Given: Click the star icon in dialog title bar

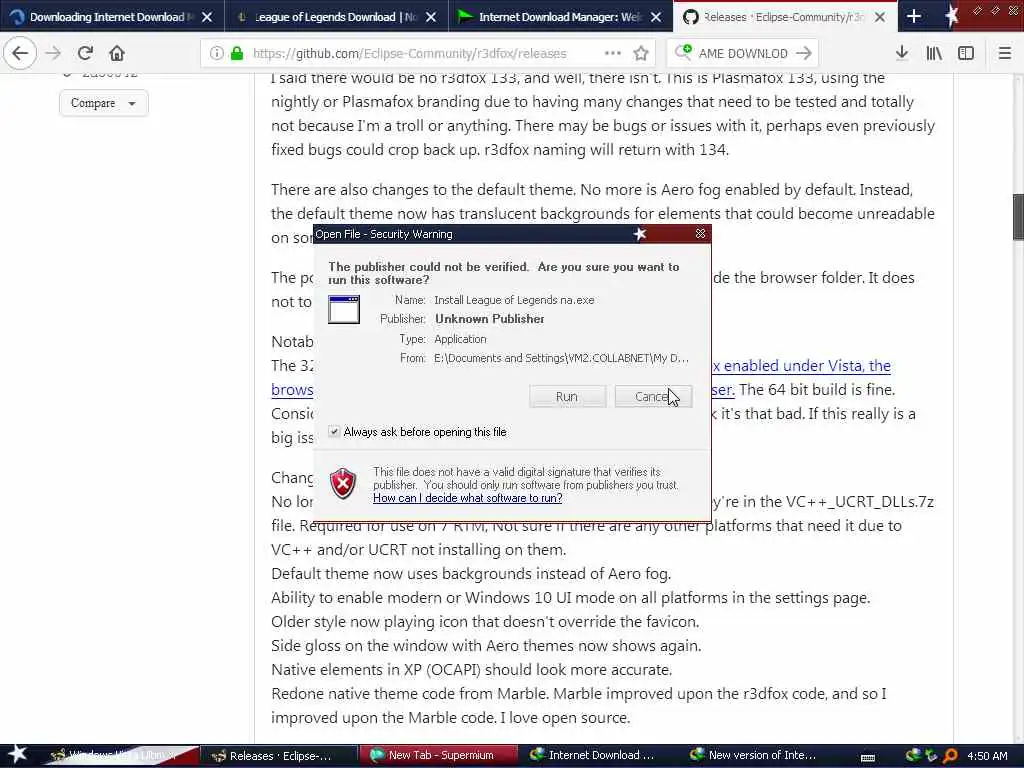Looking at the screenshot, I should [x=640, y=233].
